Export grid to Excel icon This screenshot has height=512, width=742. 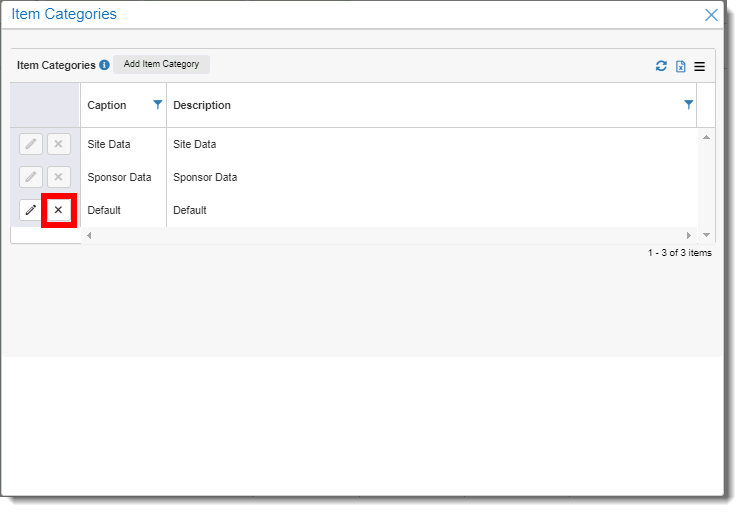coord(680,66)
